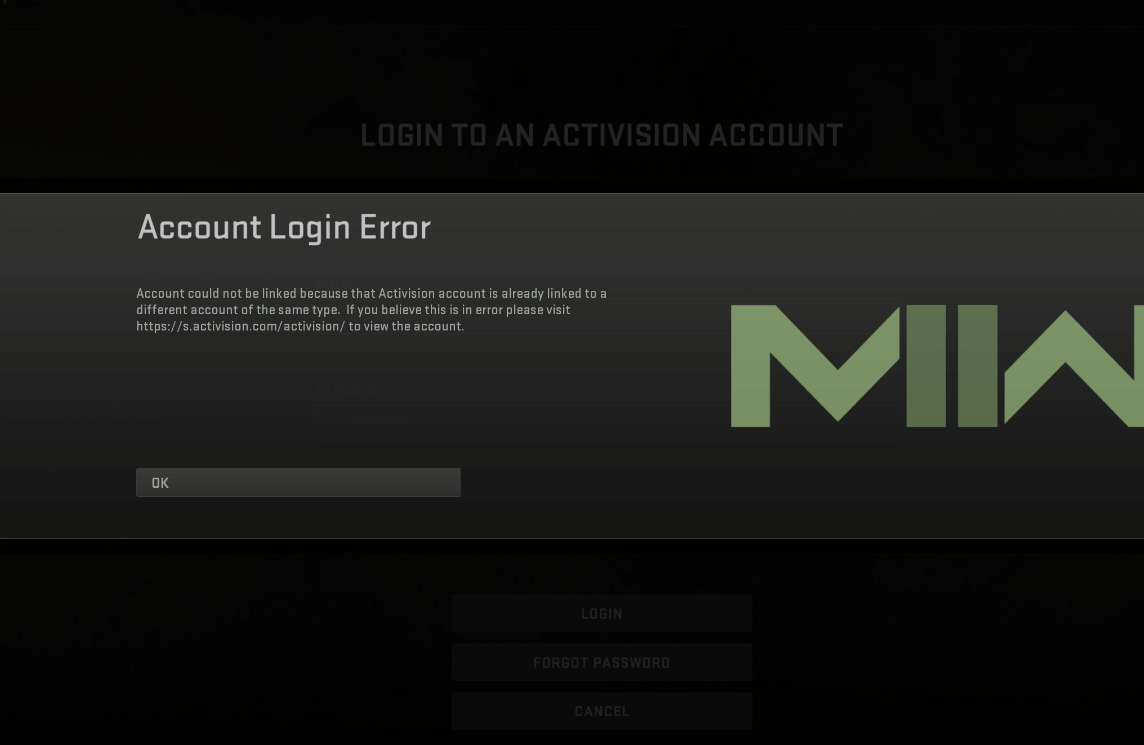
Task: Focus the faint password input field
Action: [x=606, y=422]
